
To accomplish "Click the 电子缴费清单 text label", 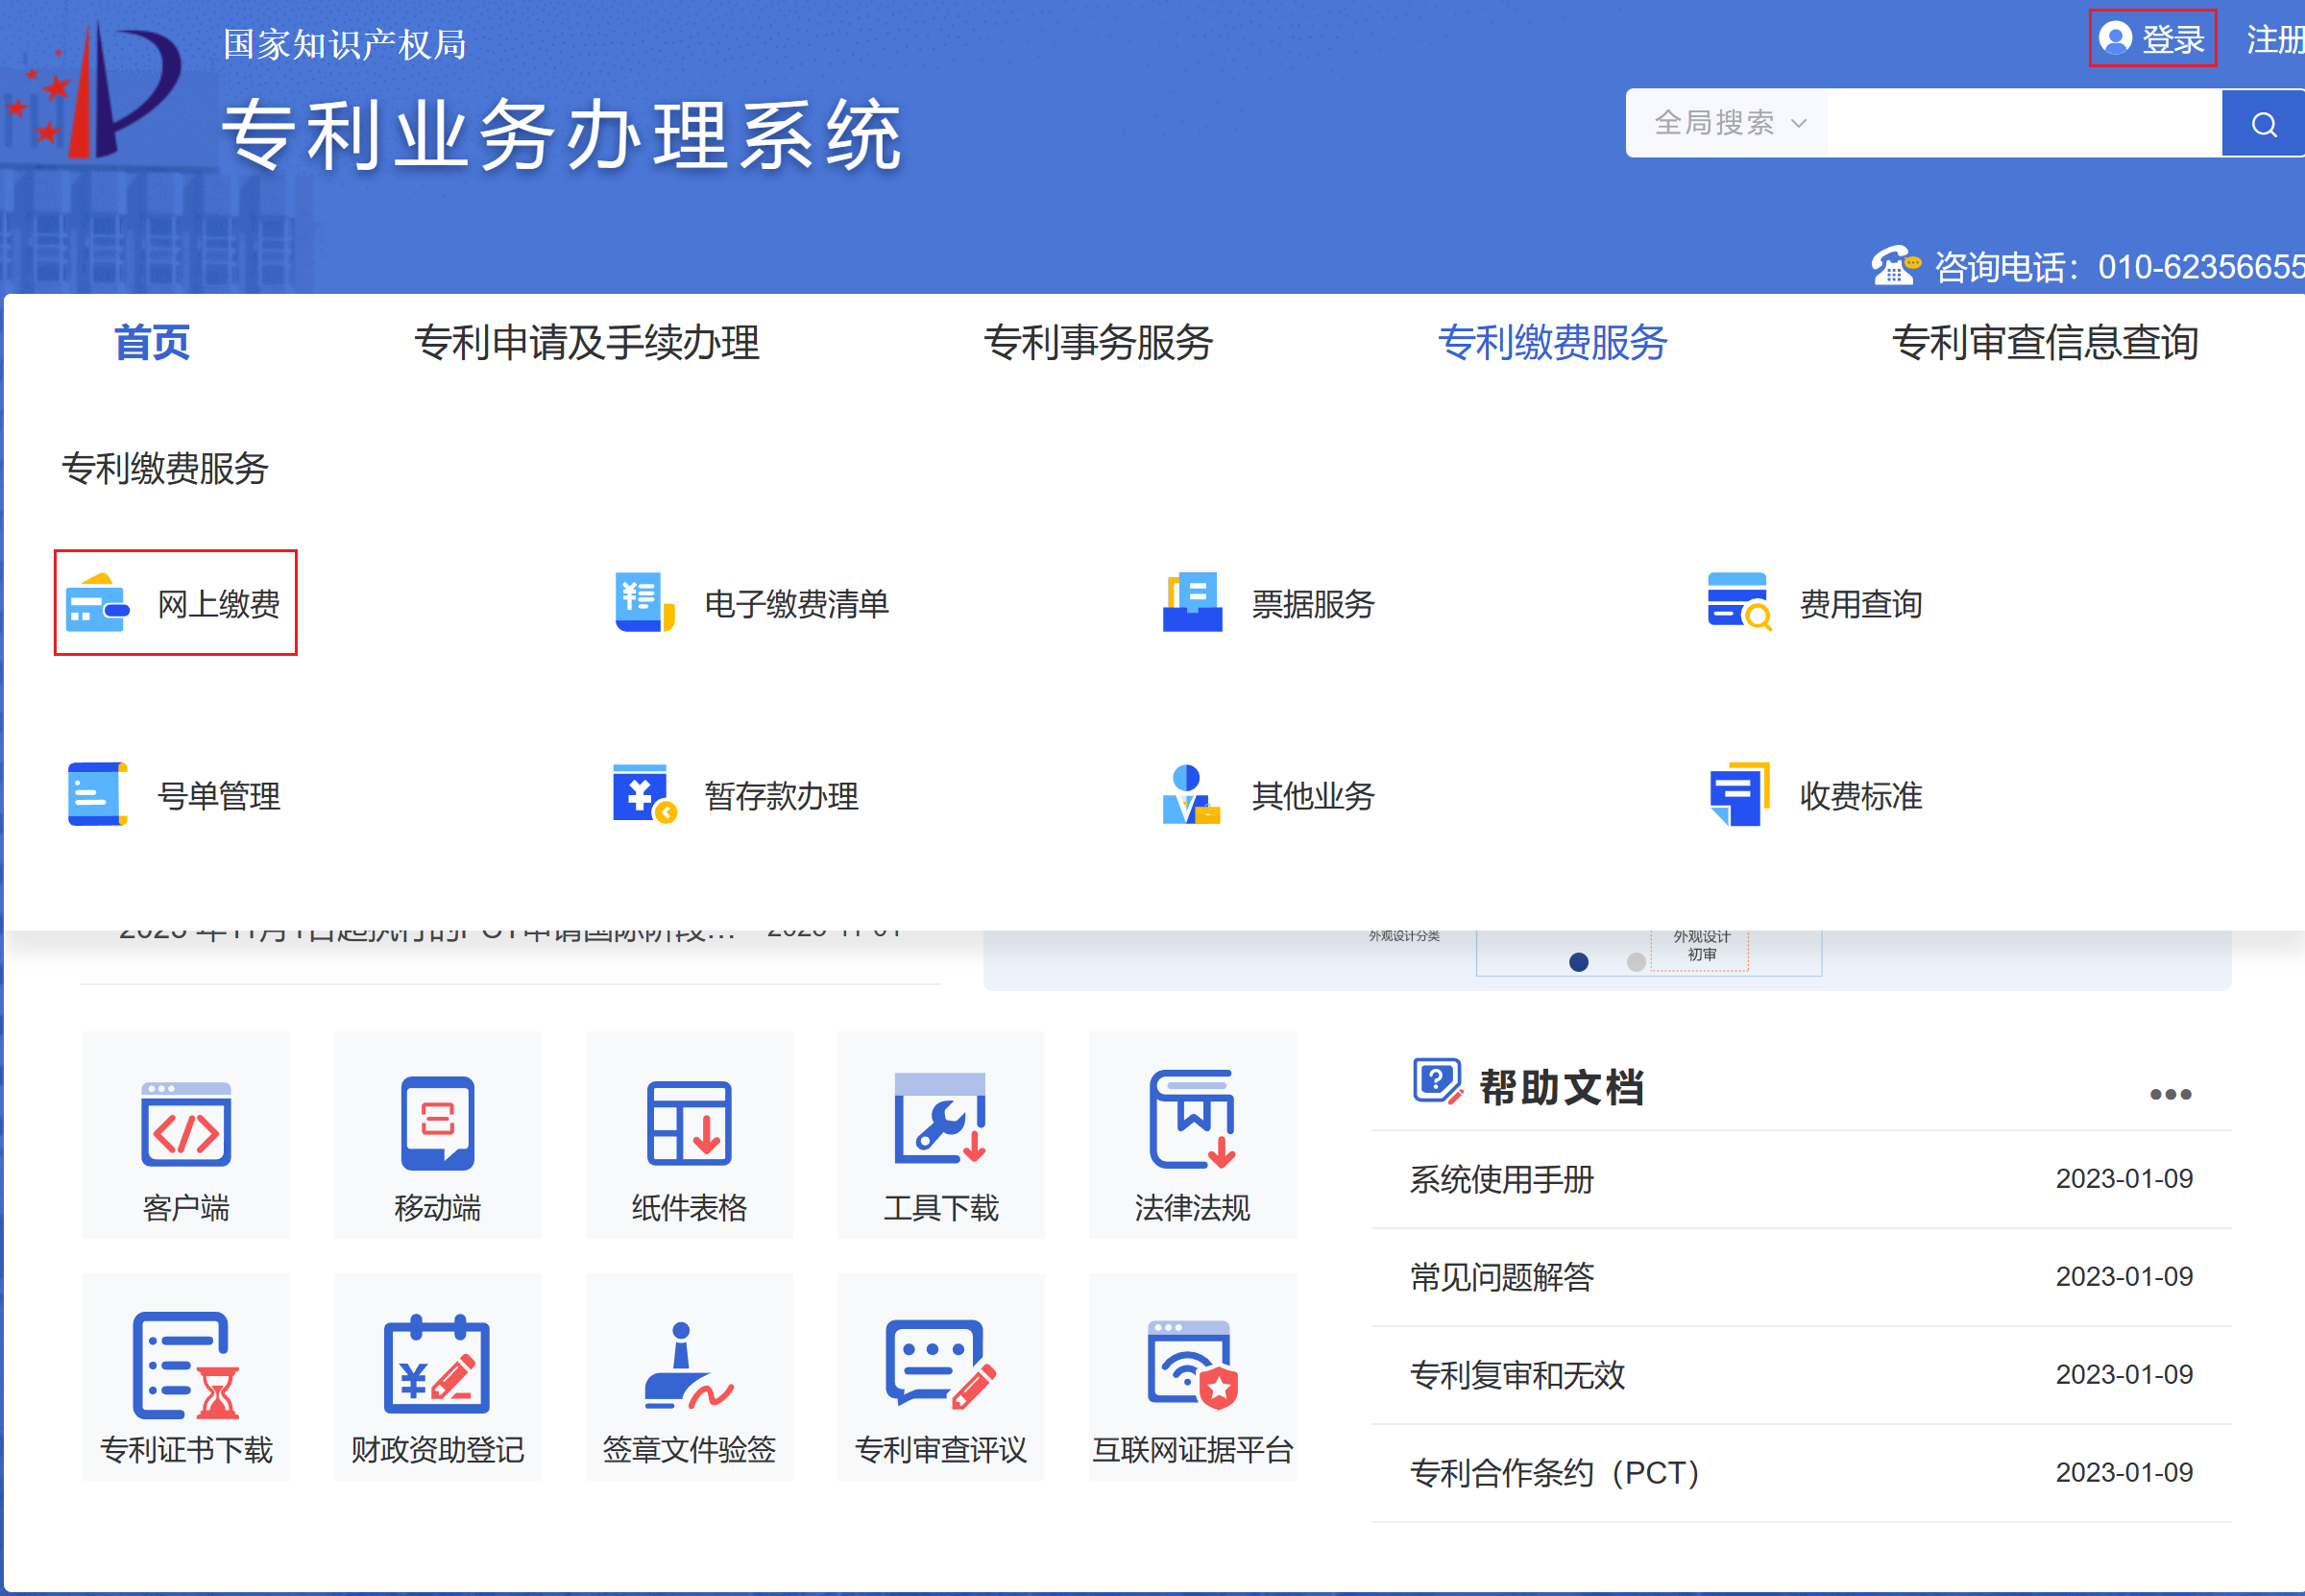I will [797, 603].
